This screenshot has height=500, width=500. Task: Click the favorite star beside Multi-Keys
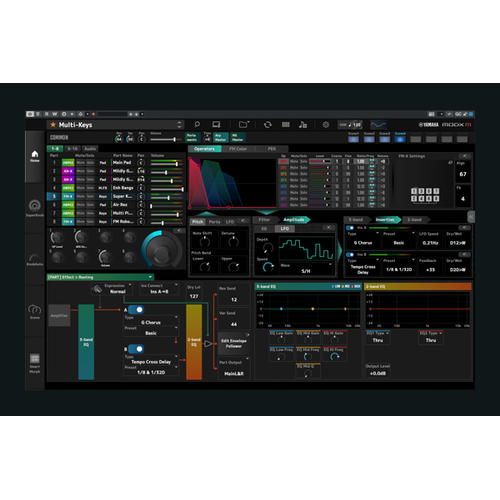(53, 125)
